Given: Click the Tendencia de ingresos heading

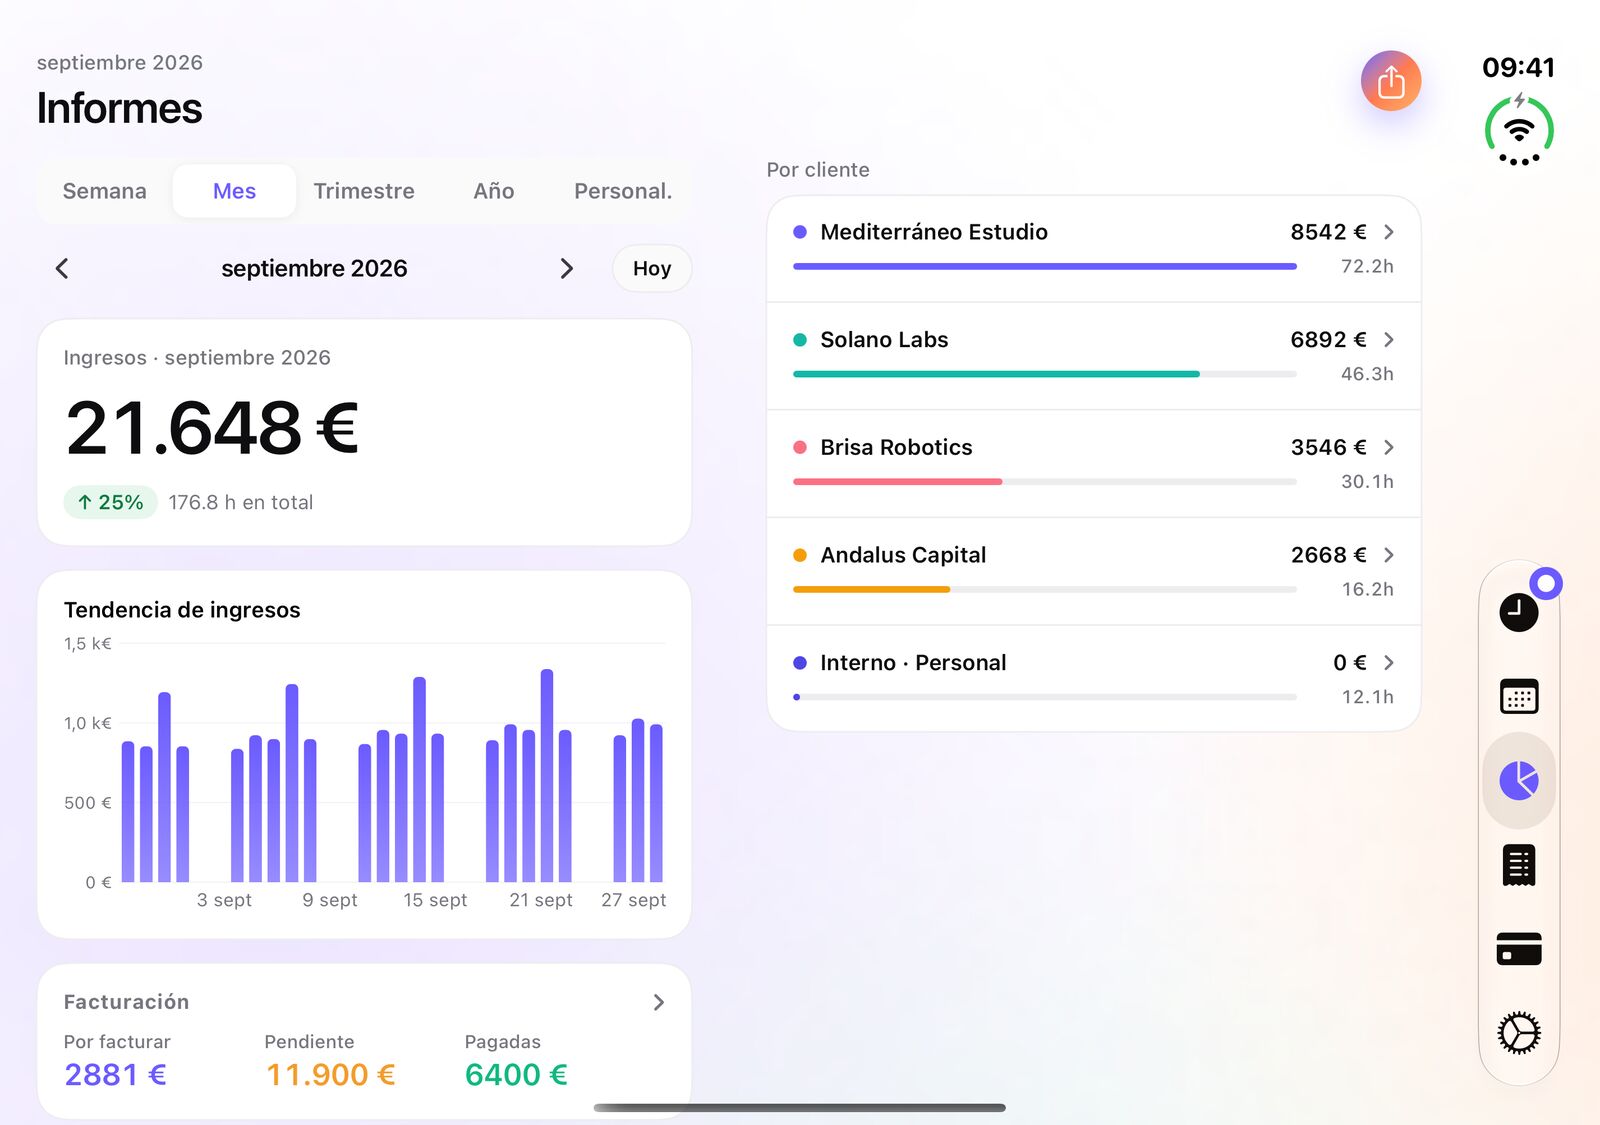Looking at the screenshot, I should point(182,610).
